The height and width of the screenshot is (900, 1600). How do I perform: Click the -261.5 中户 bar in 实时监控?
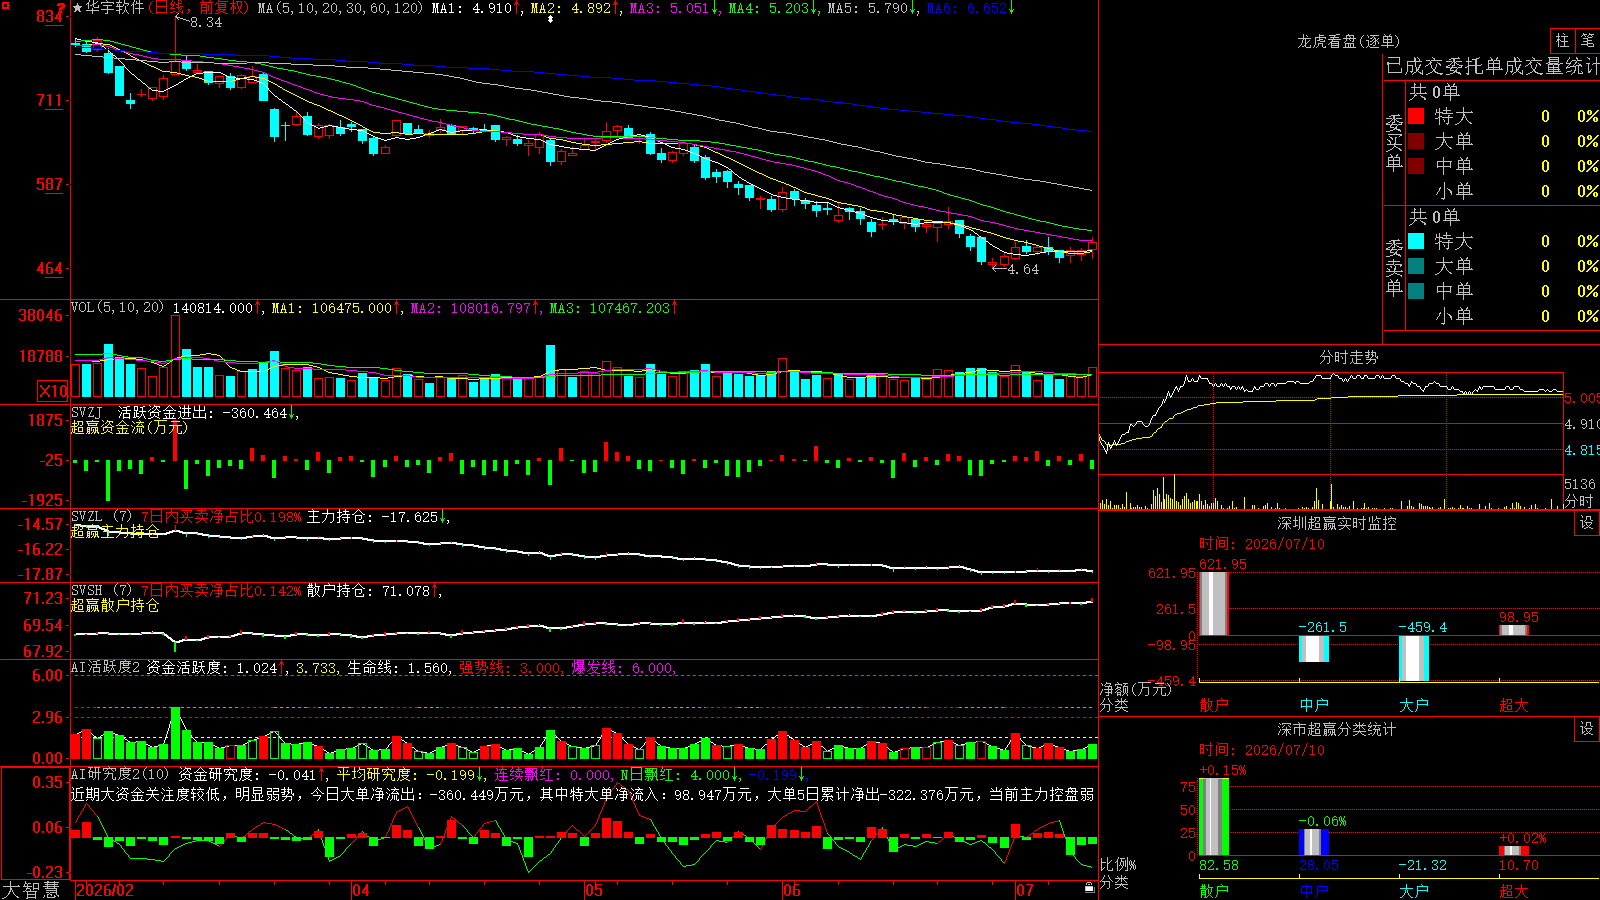click(1314, 648)
